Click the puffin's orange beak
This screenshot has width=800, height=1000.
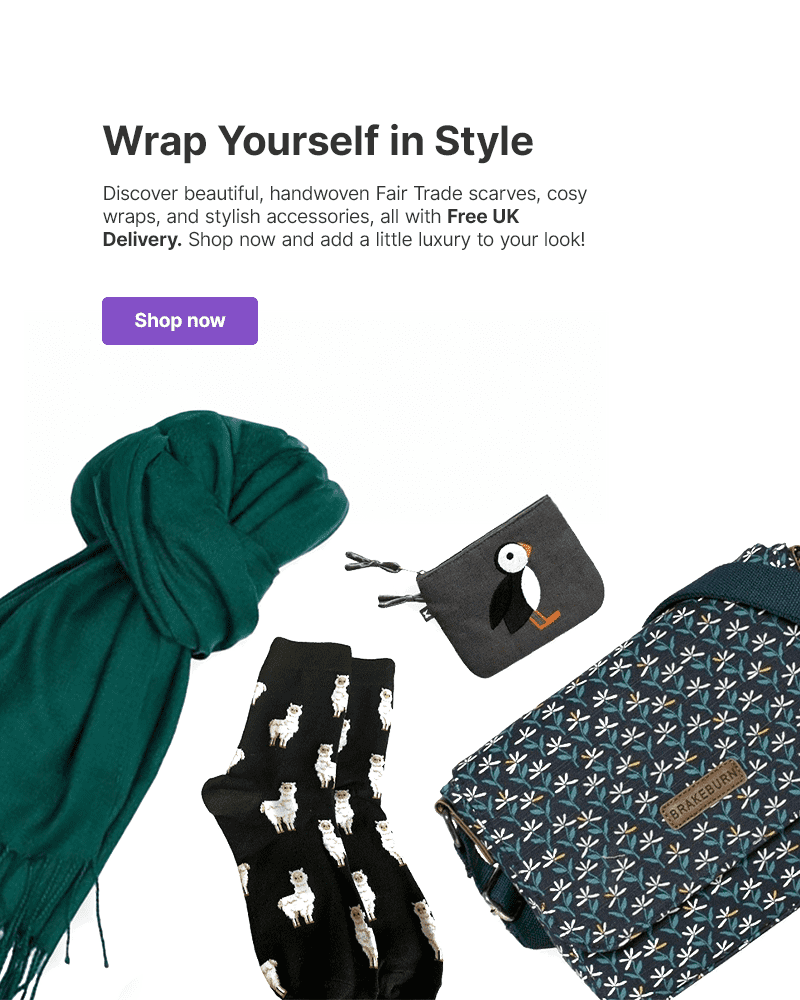(525, 549)
